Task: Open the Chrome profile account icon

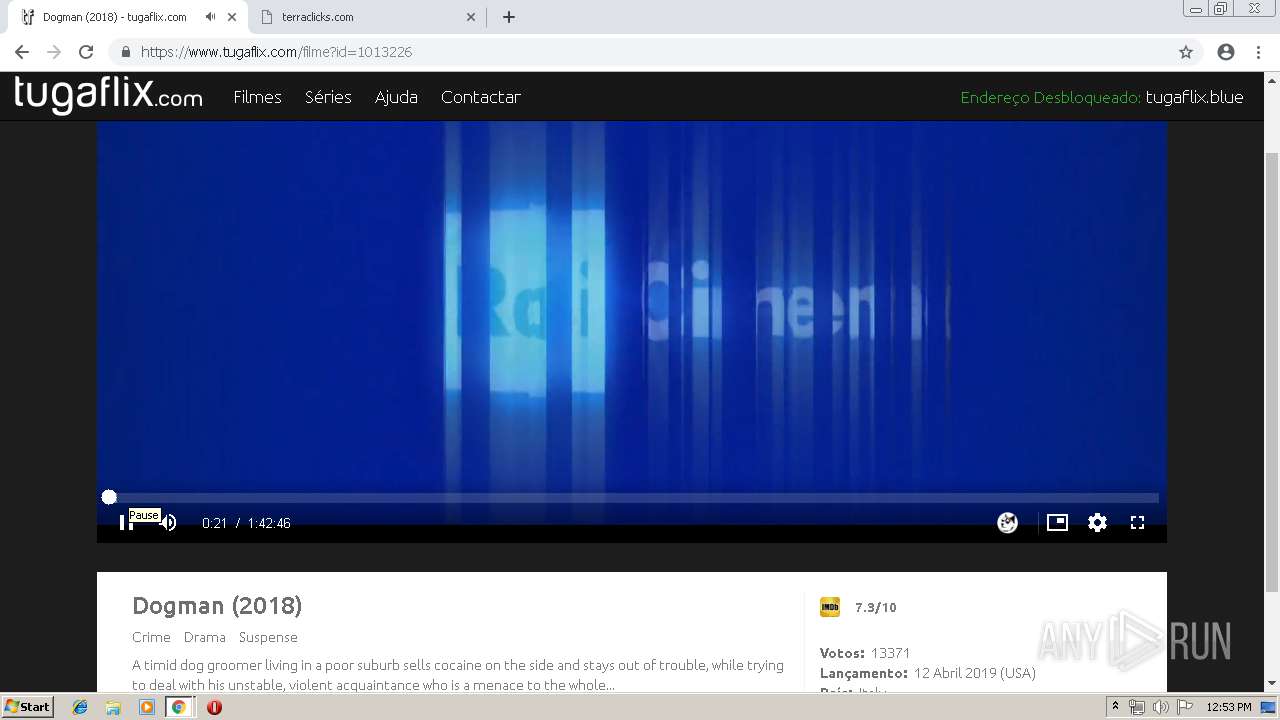Action: click(1226, 52)
